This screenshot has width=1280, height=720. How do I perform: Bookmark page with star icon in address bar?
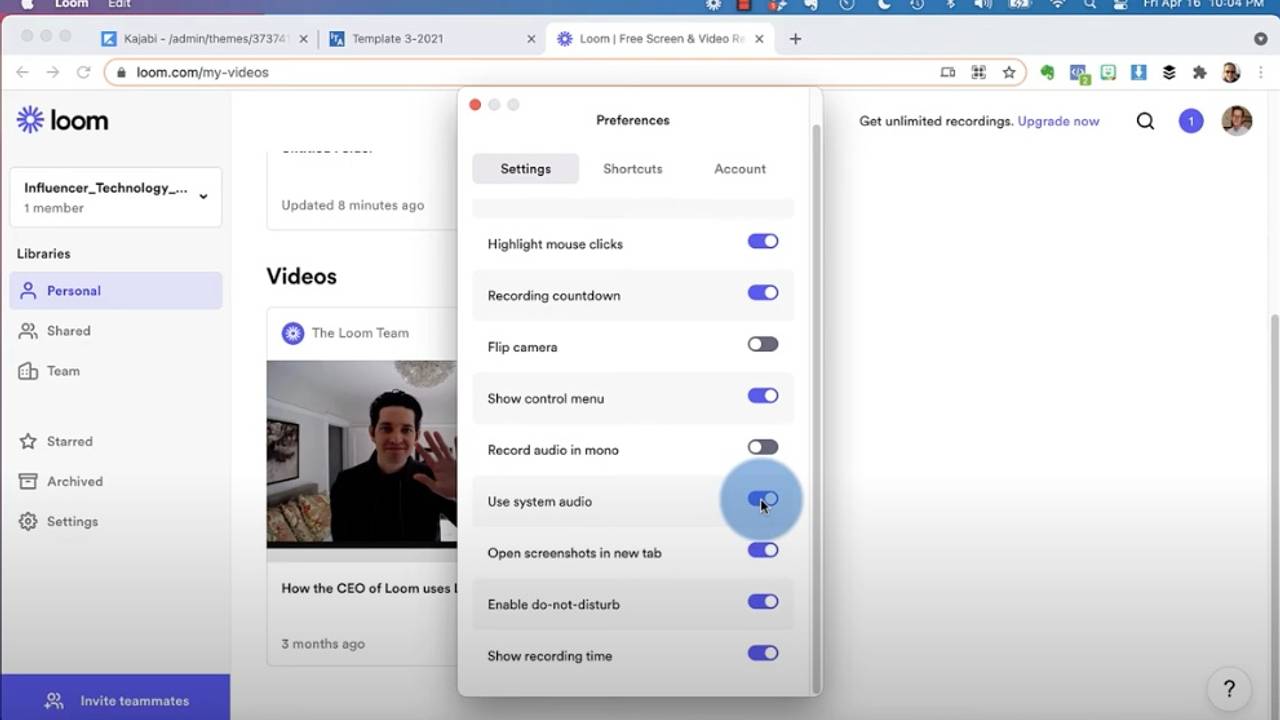point(1009,72)
